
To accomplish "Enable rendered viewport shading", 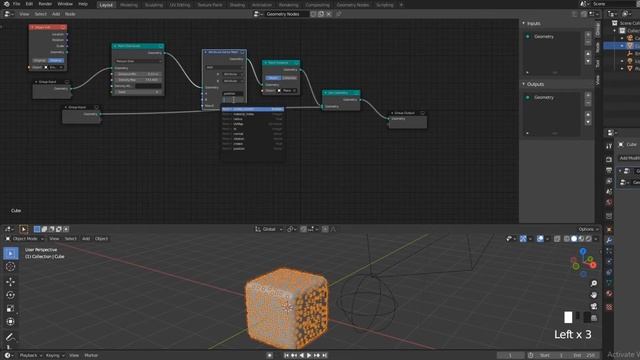I will pyautogui.click(x=589, y=239).
